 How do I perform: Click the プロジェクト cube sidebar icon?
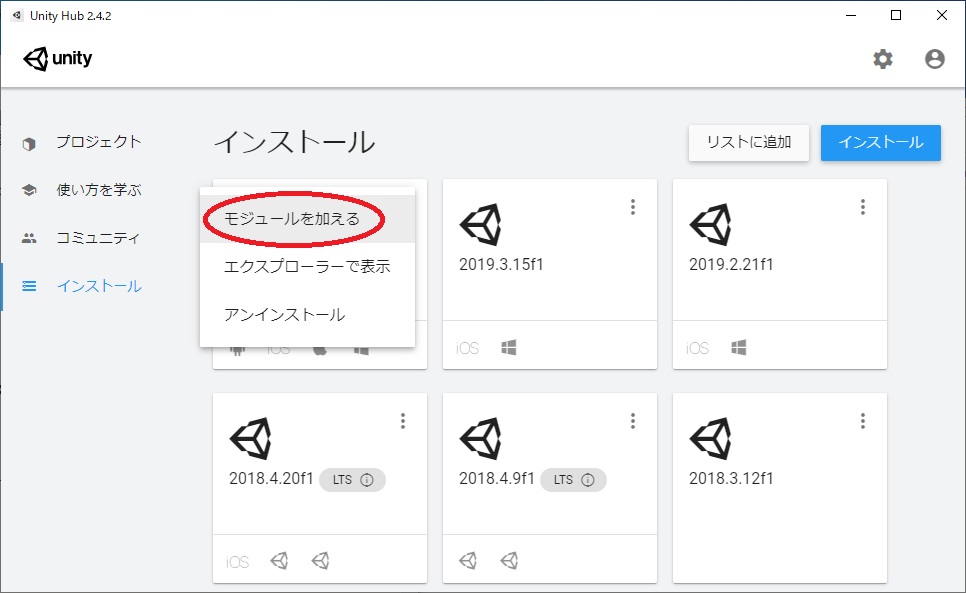click(x=29, y=143)
